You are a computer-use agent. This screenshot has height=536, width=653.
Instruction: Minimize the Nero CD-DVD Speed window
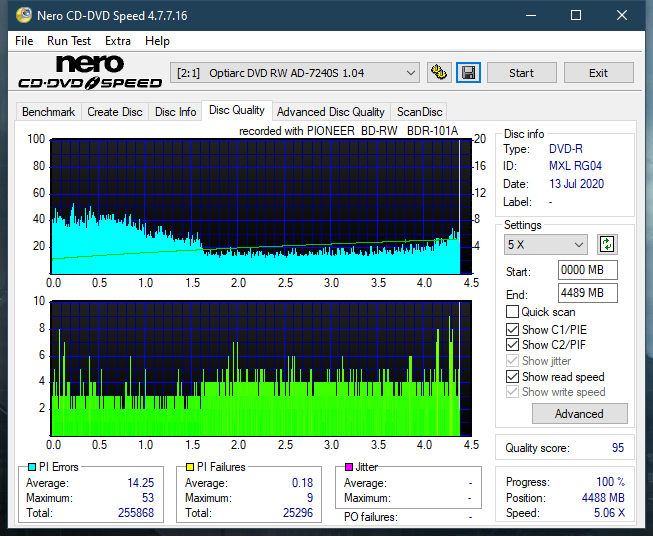[531, 15]
